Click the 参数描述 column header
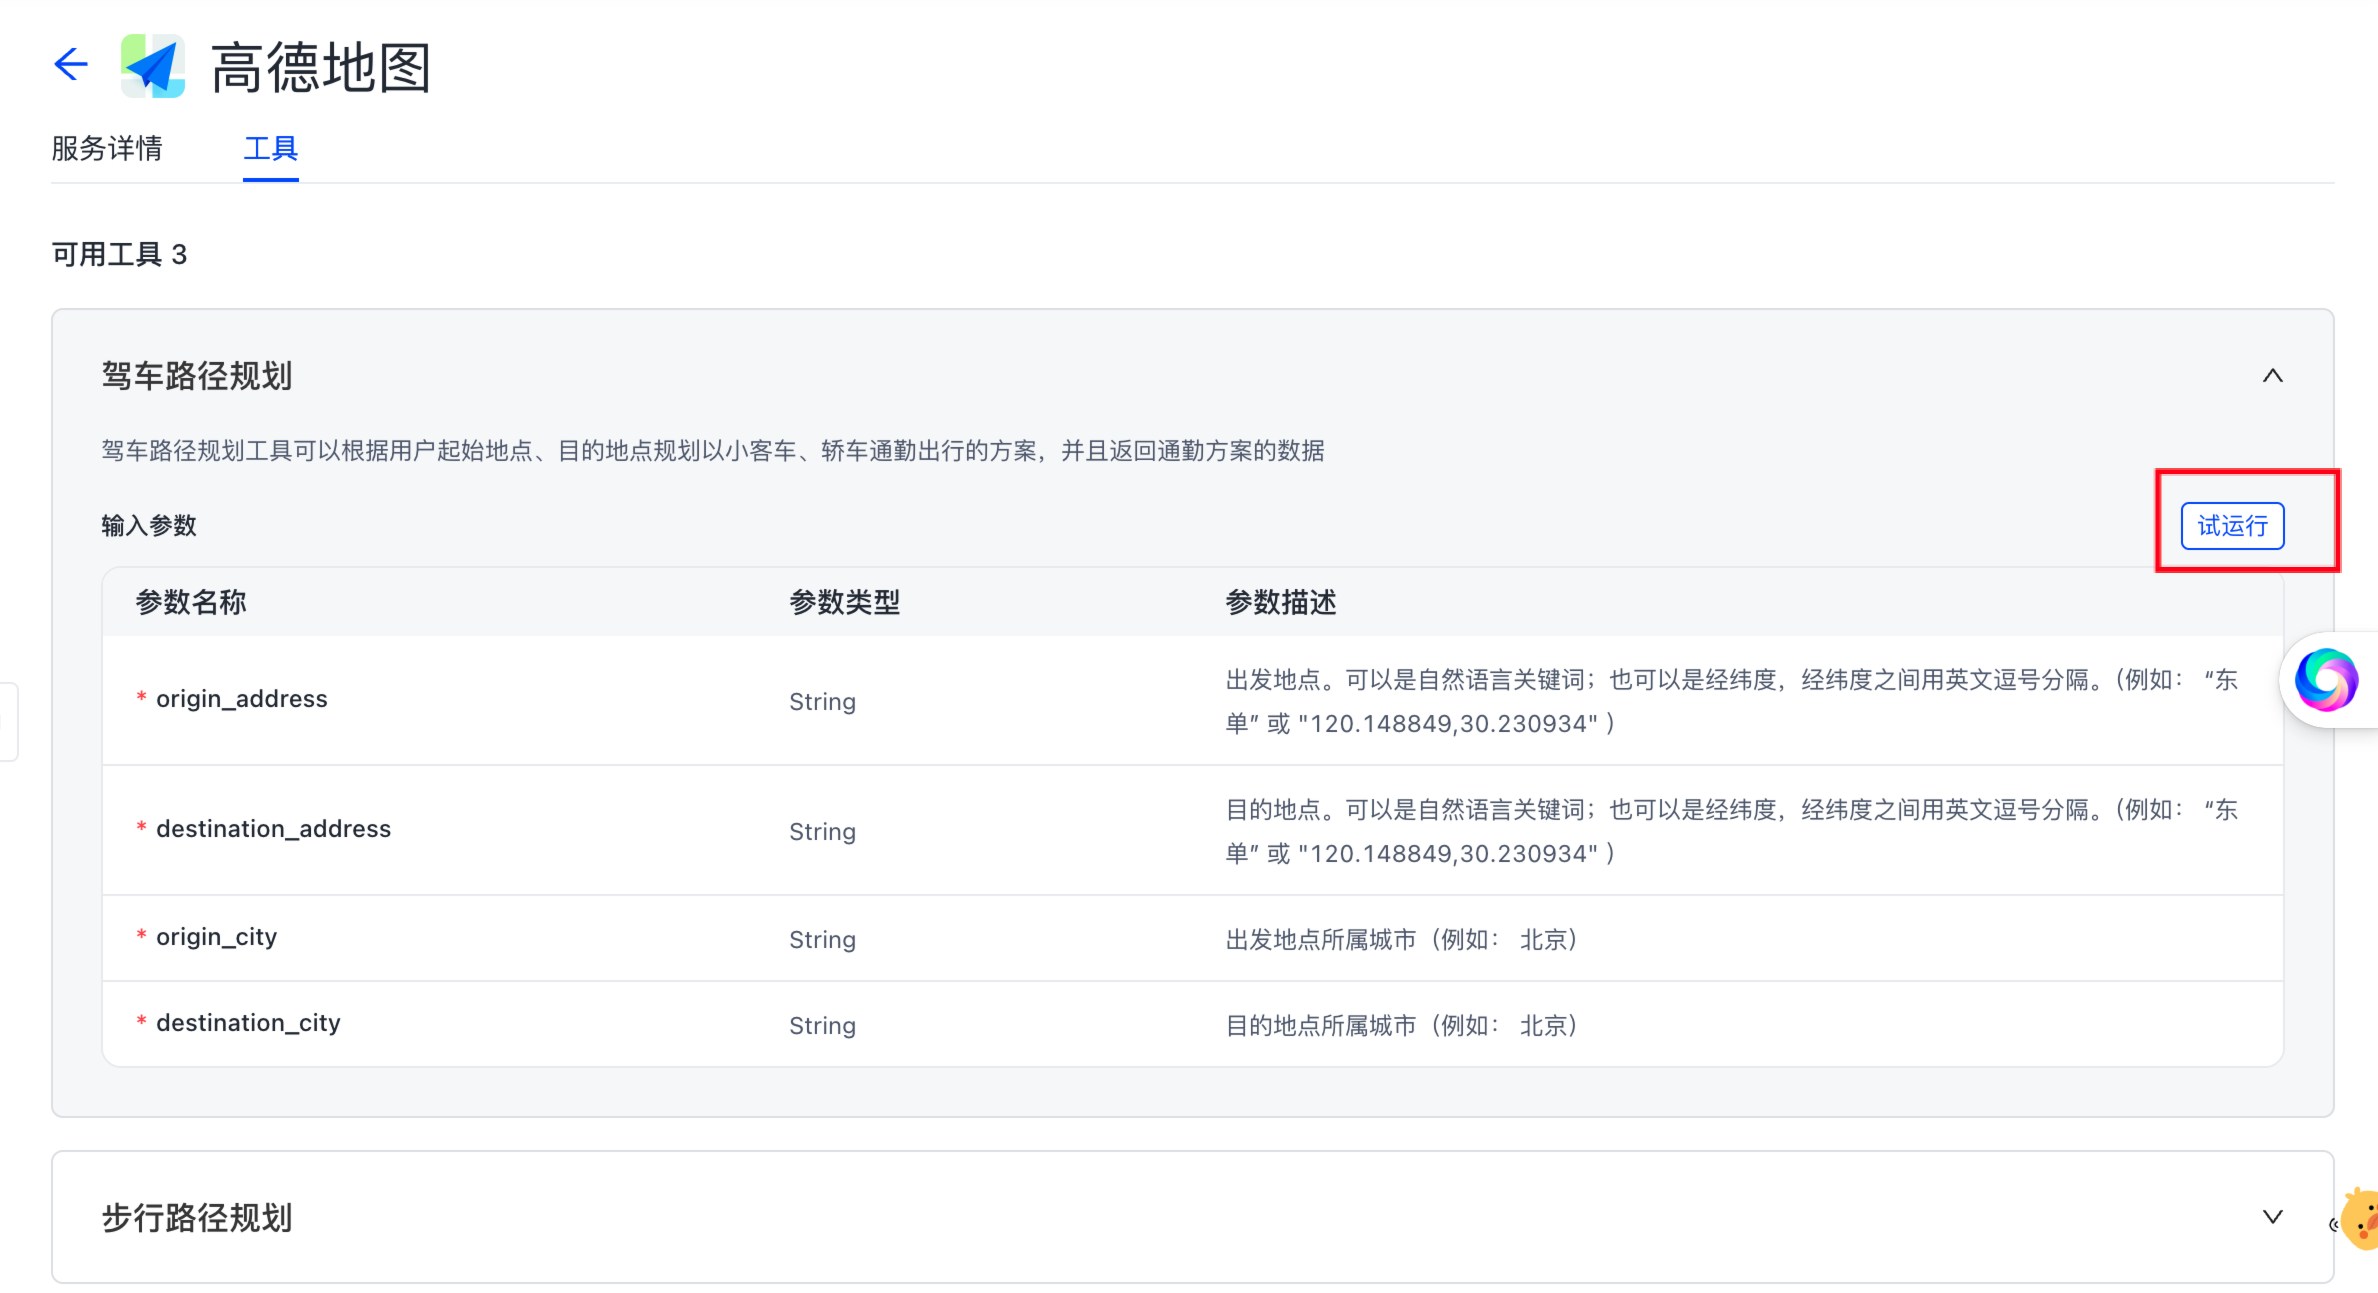This screenshot has height=1293, width=2378. pos(1280,602)
